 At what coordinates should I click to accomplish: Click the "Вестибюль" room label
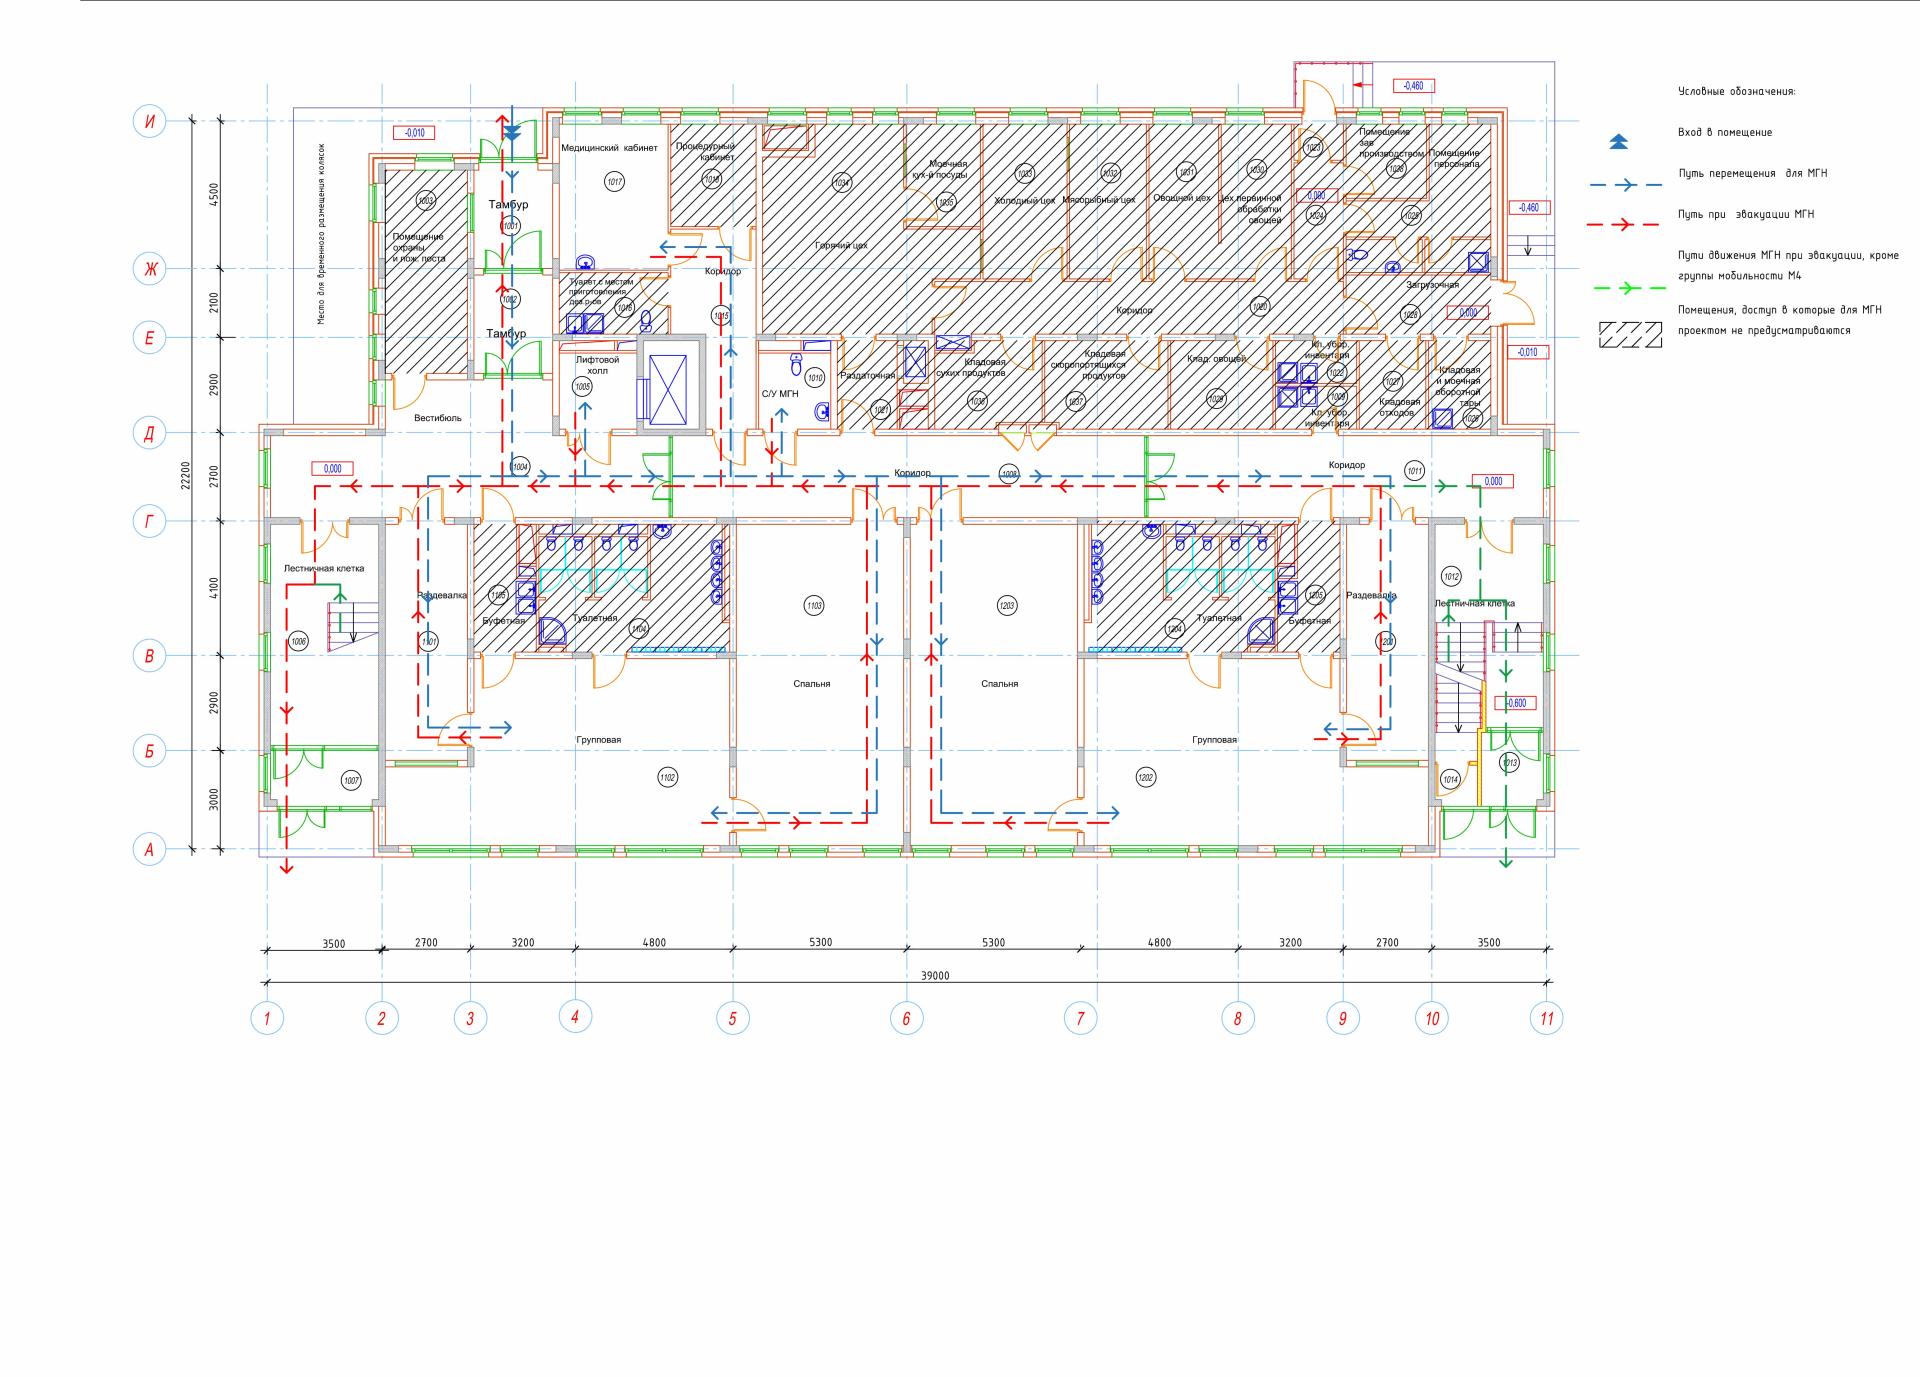pyautogui.click(x=438, y=418)
